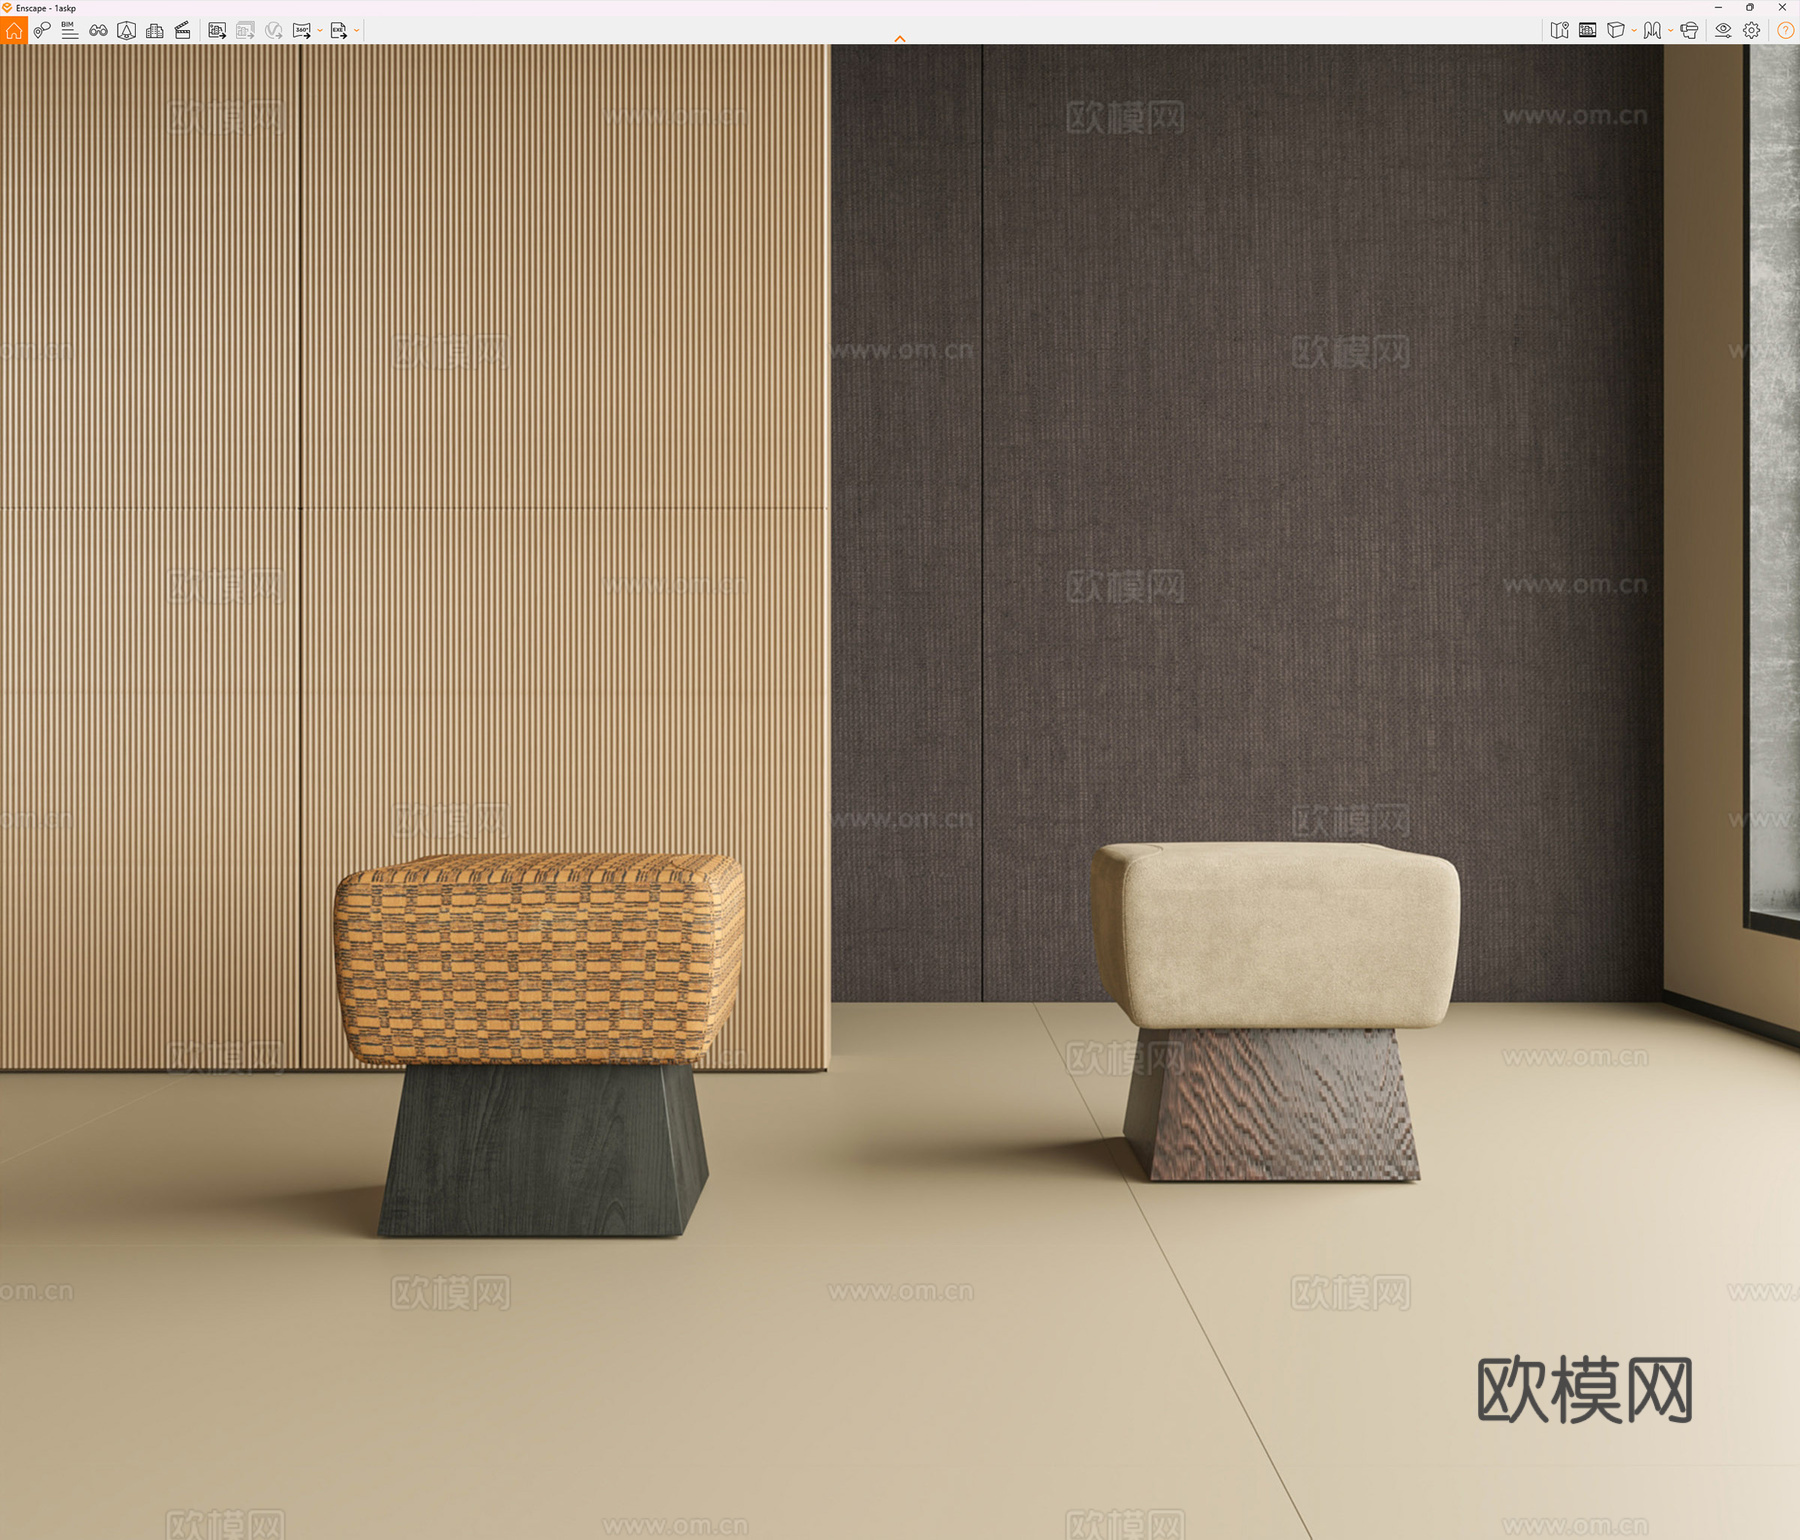Screen dimensions: 1800x1540
Task: Expand the navigation mode dropdown arrow
Action: click(x=1671, y=30)
